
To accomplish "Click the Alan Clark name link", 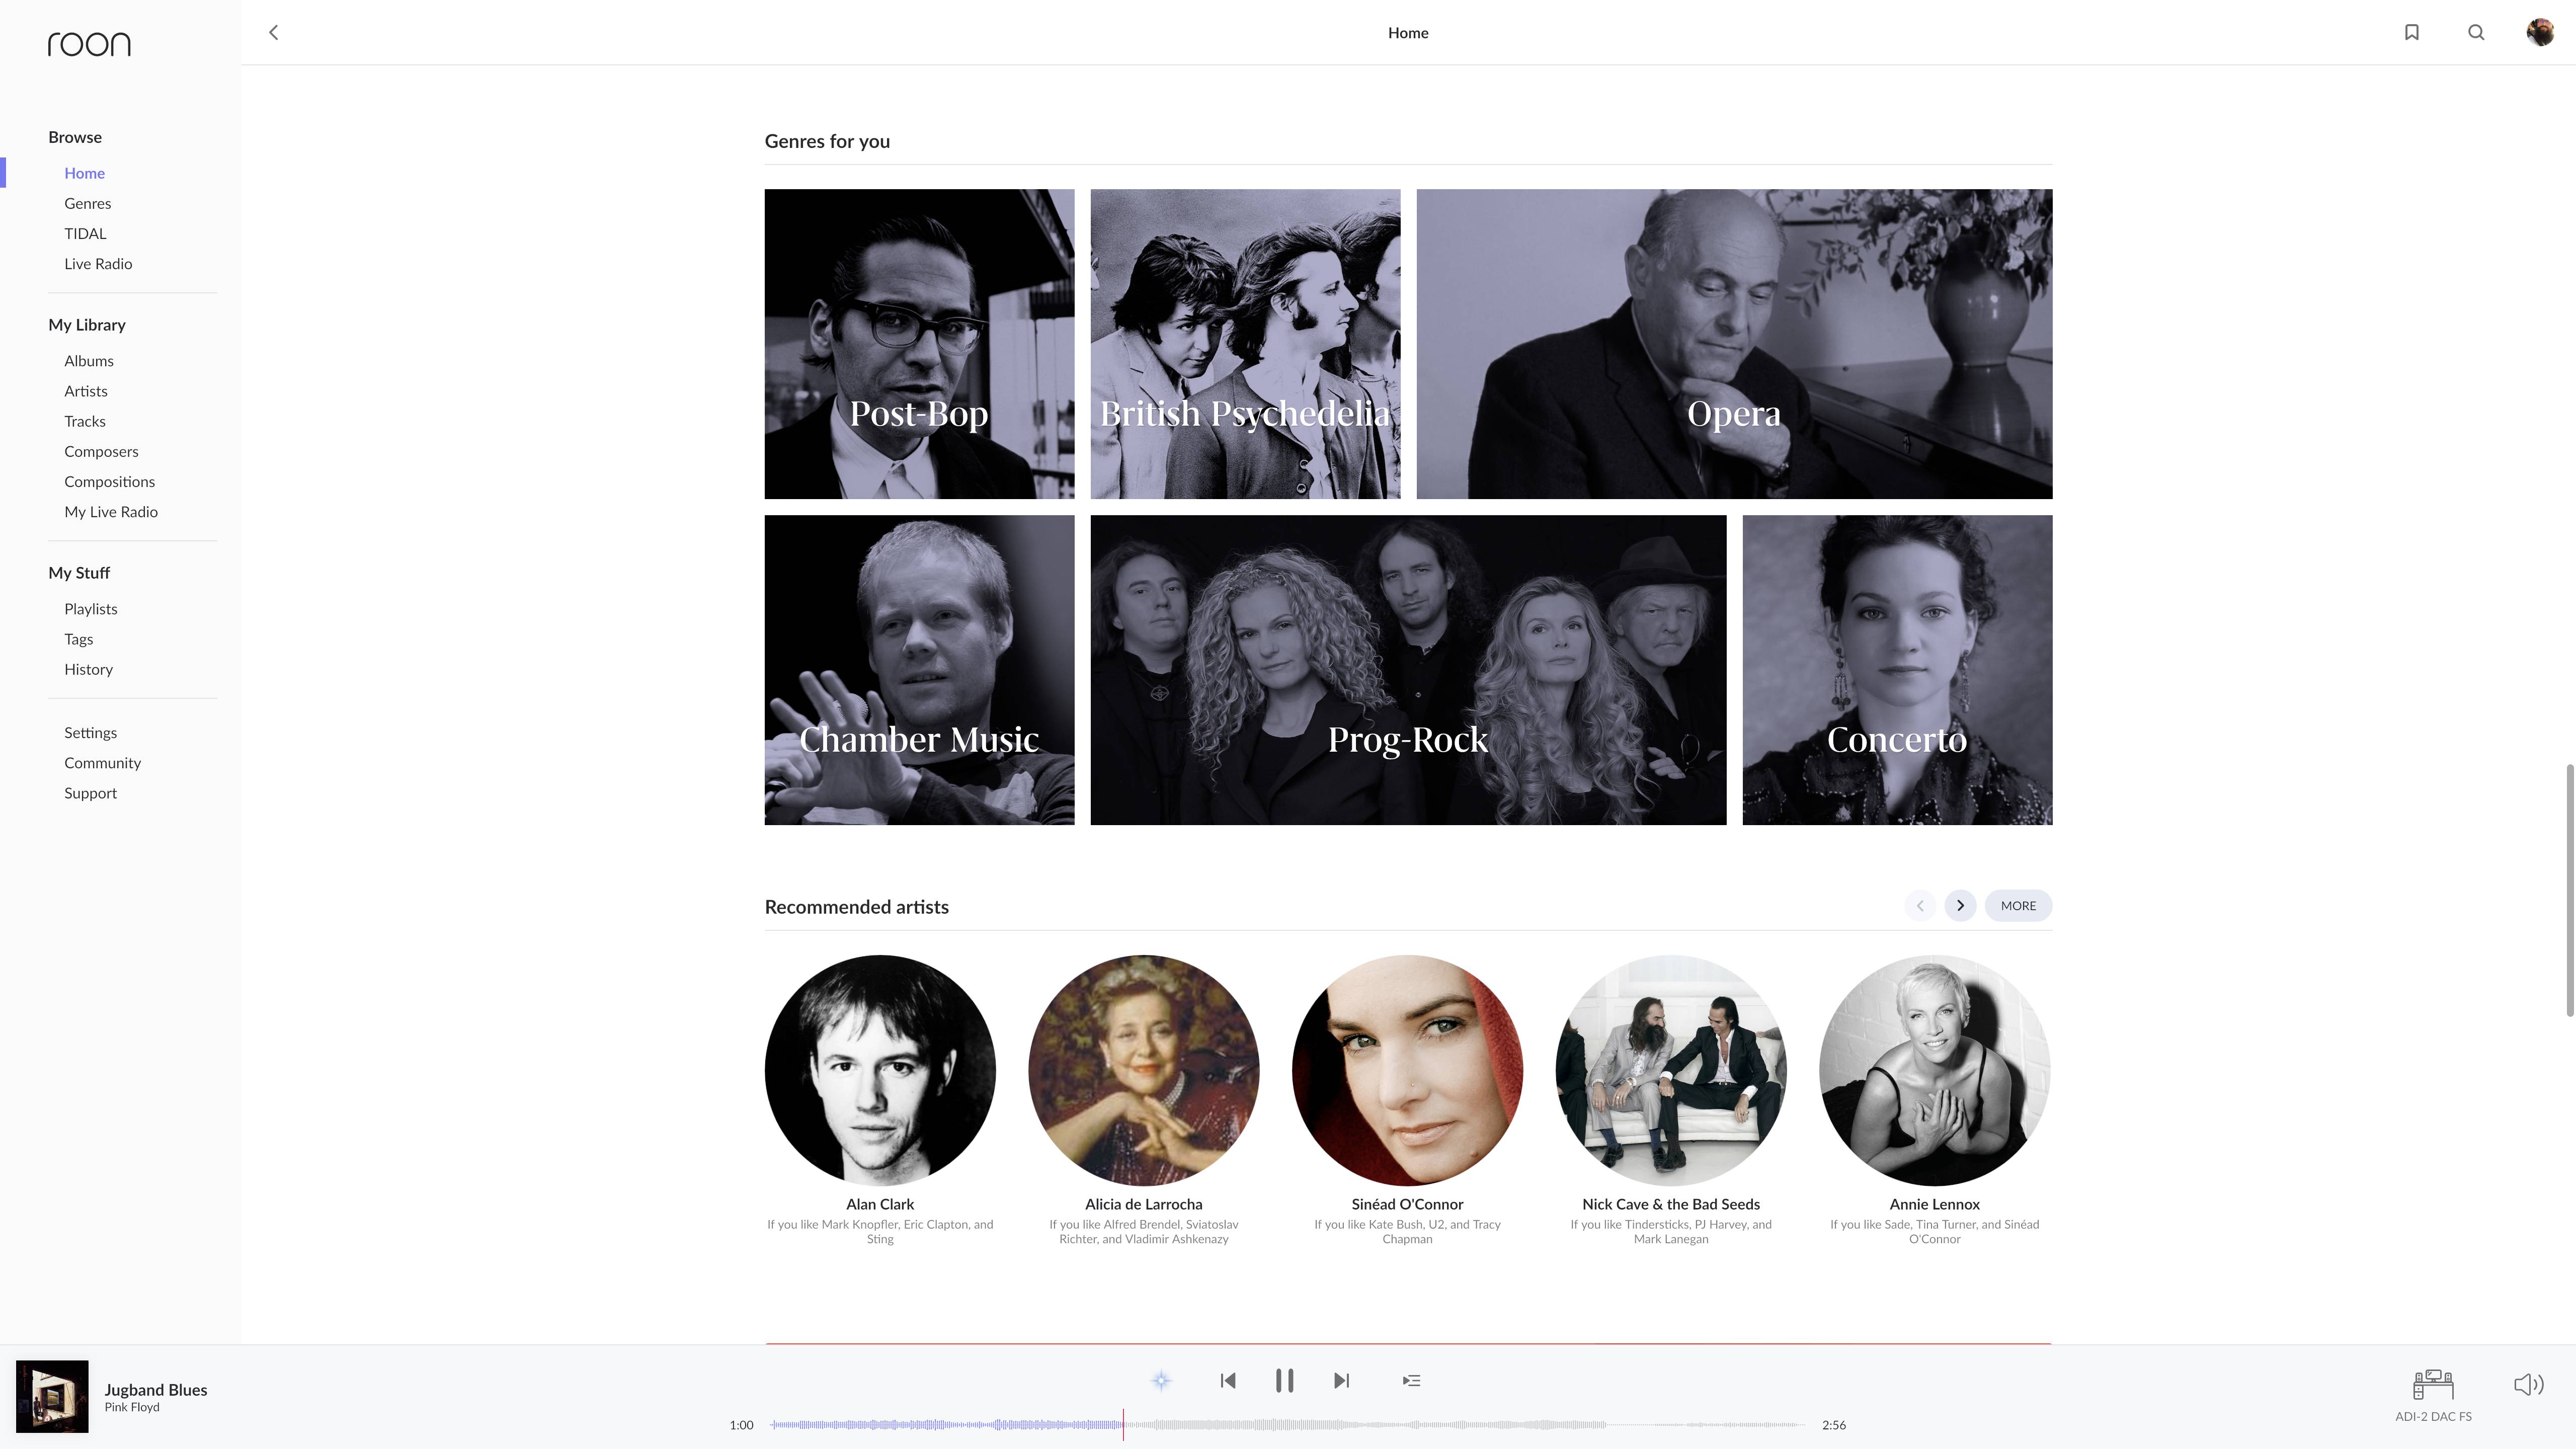I will 880,1204.
